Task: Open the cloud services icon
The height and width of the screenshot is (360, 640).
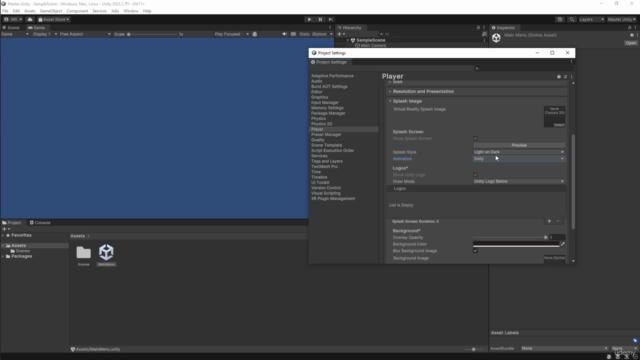Action: 30,19
